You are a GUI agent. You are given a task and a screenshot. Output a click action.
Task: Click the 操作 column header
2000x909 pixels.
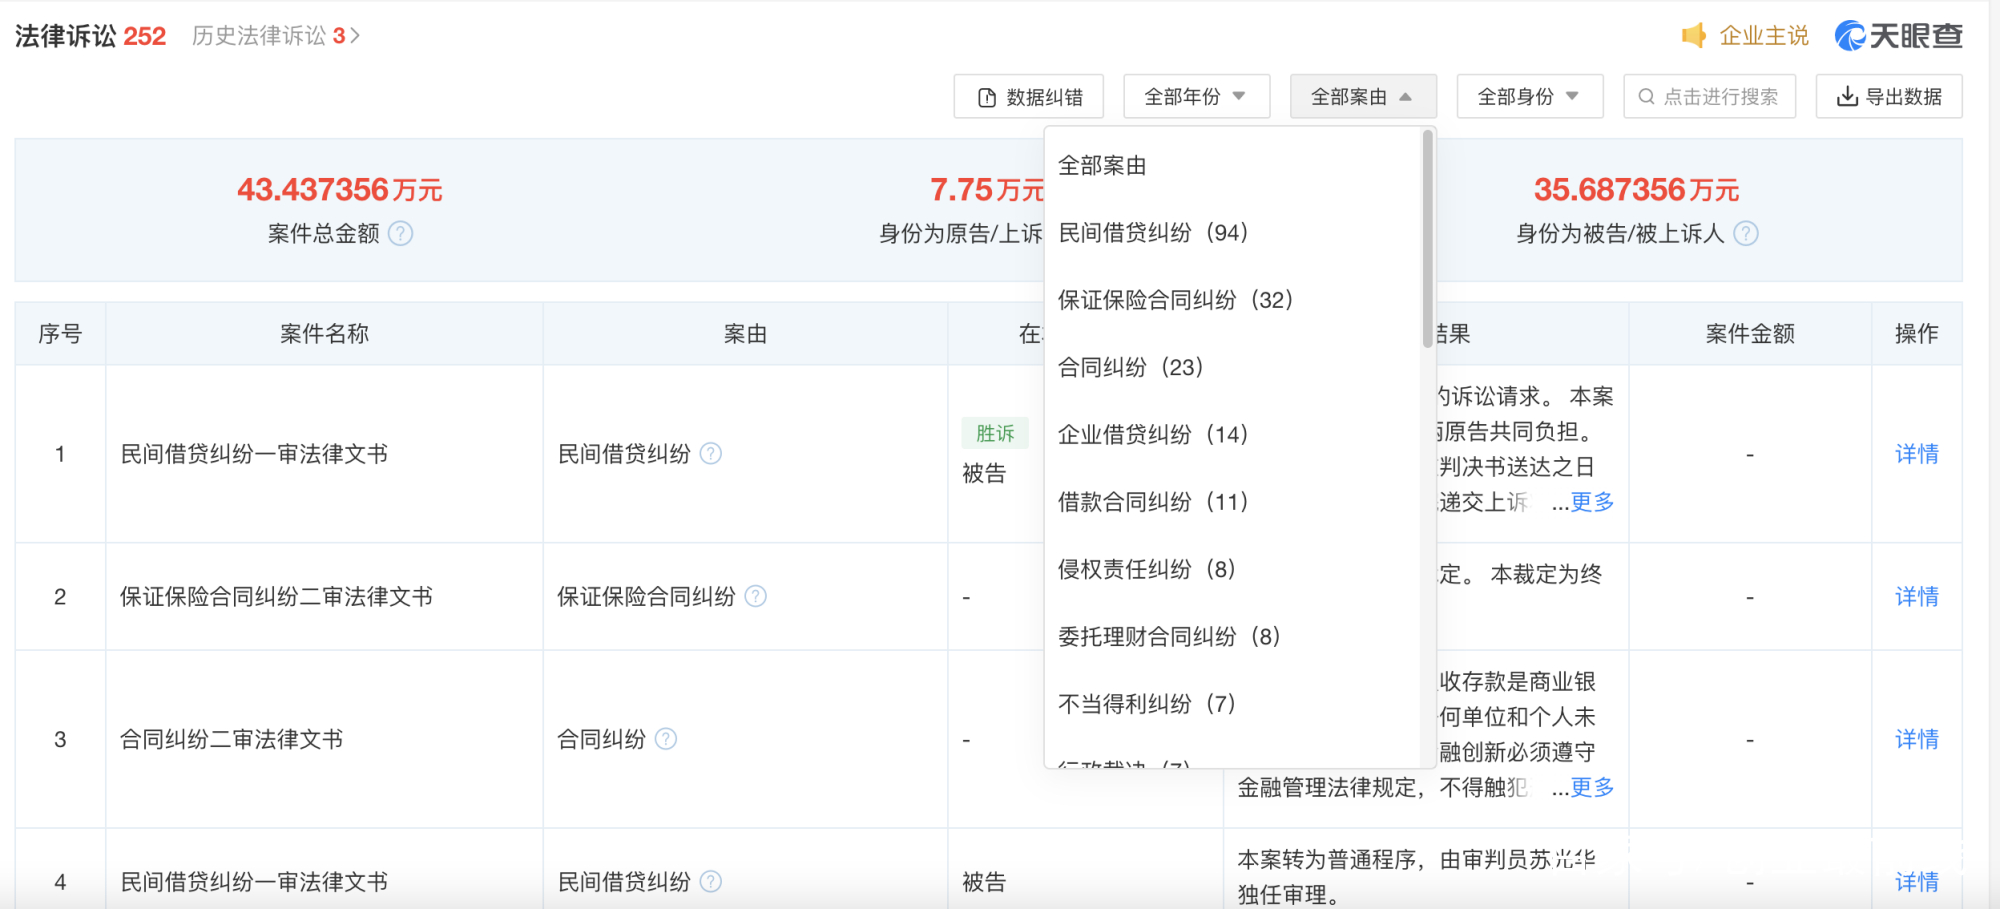coord(1917,334)
